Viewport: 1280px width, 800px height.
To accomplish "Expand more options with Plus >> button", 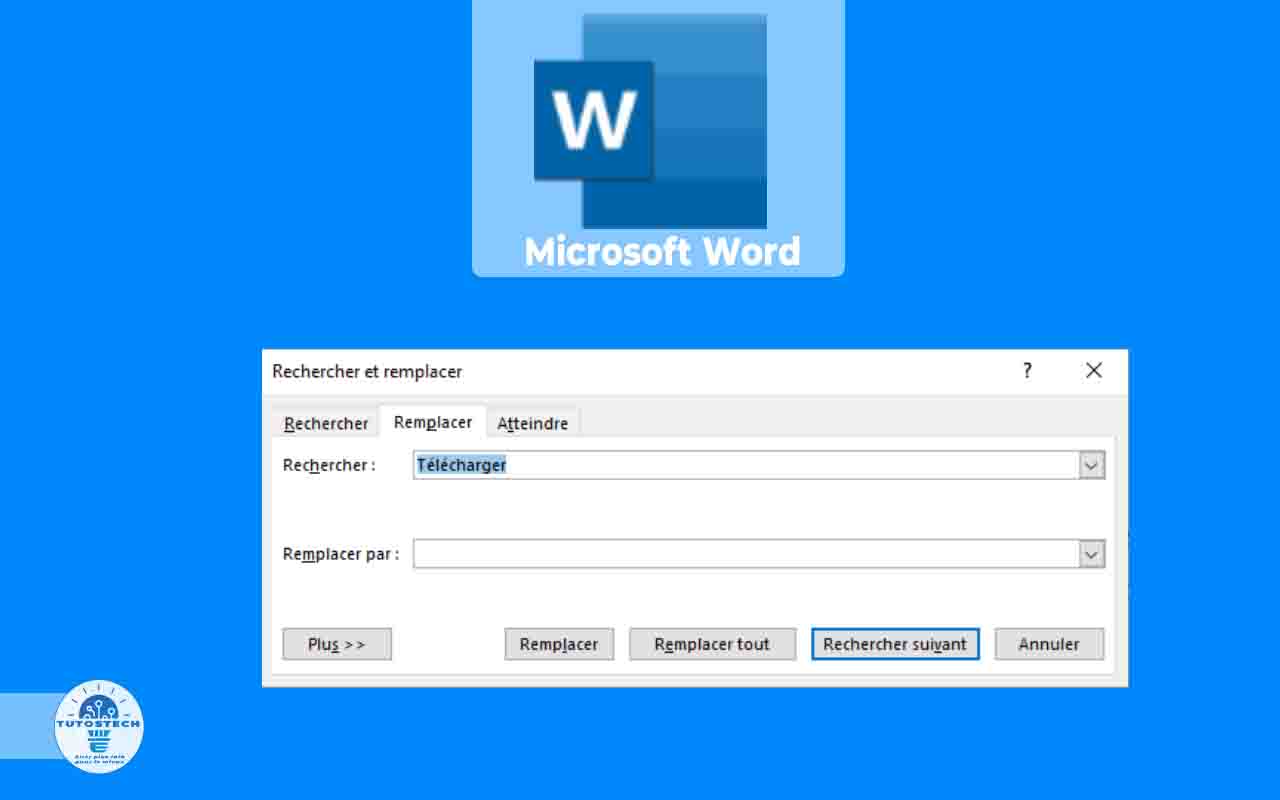I will coord(337,644).
